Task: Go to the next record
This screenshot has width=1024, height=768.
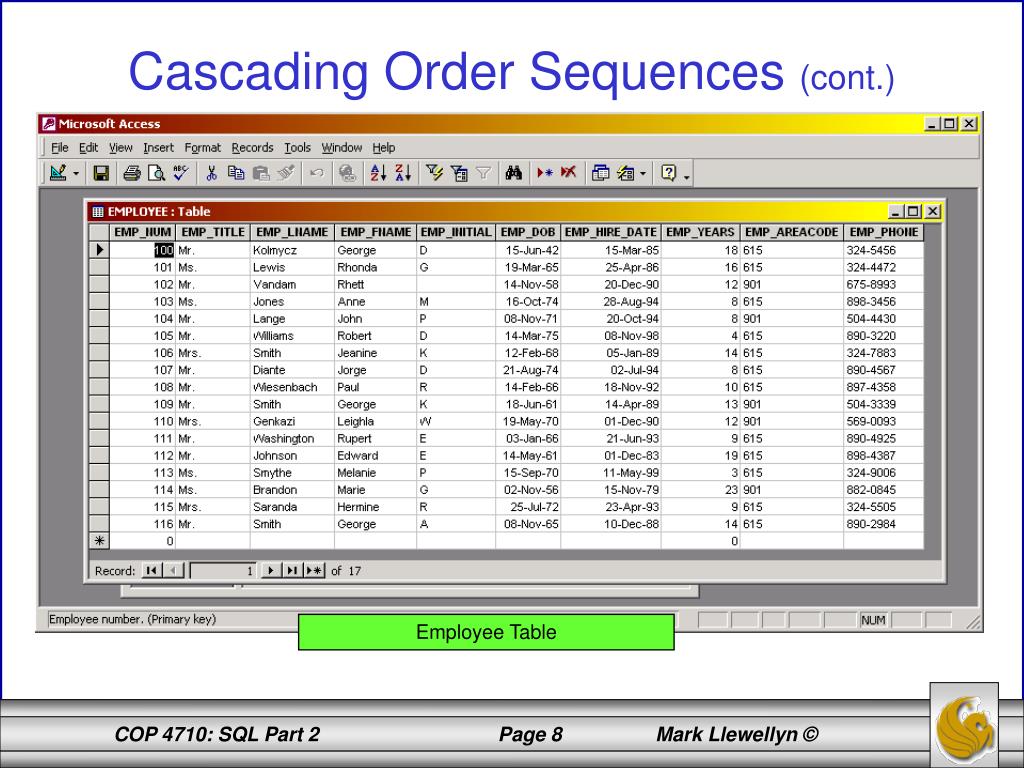Action: pyautogui.click(x=270, y=571)
